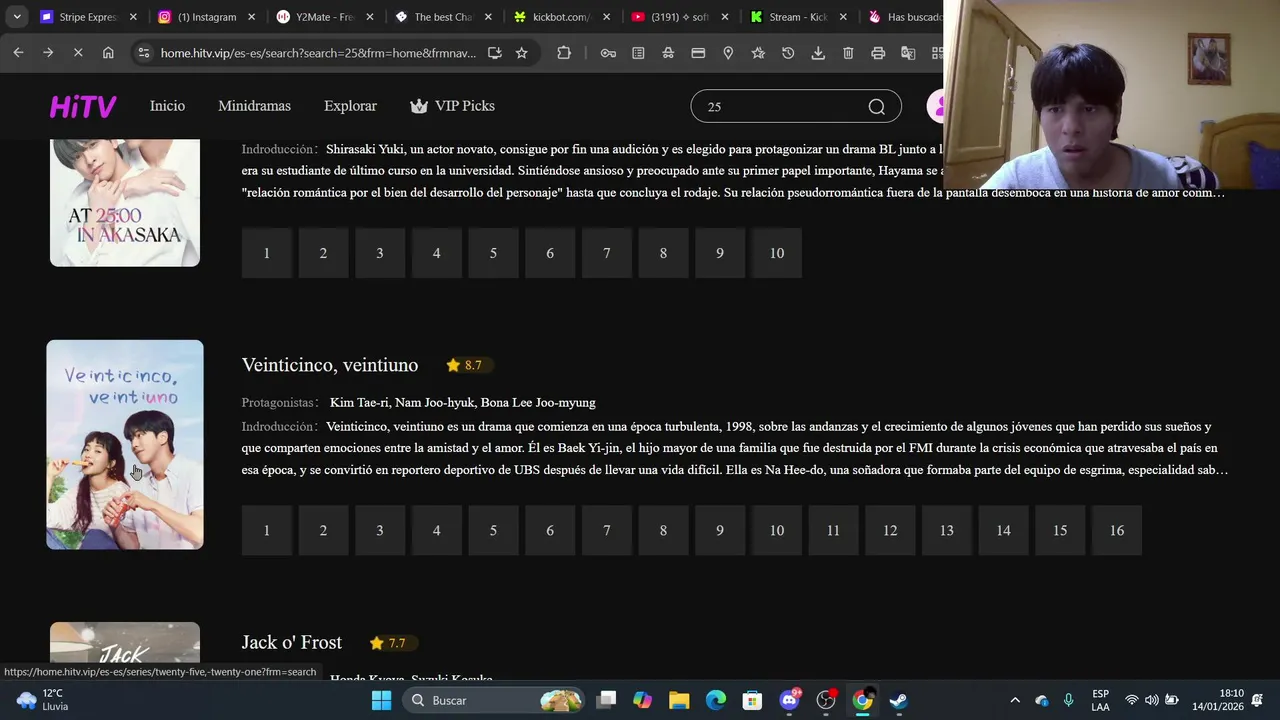Viewport: 1280px width, 720px height.
Task: Select episode 5 of At 25:00 in Akasaka
Action: (493, 253)
